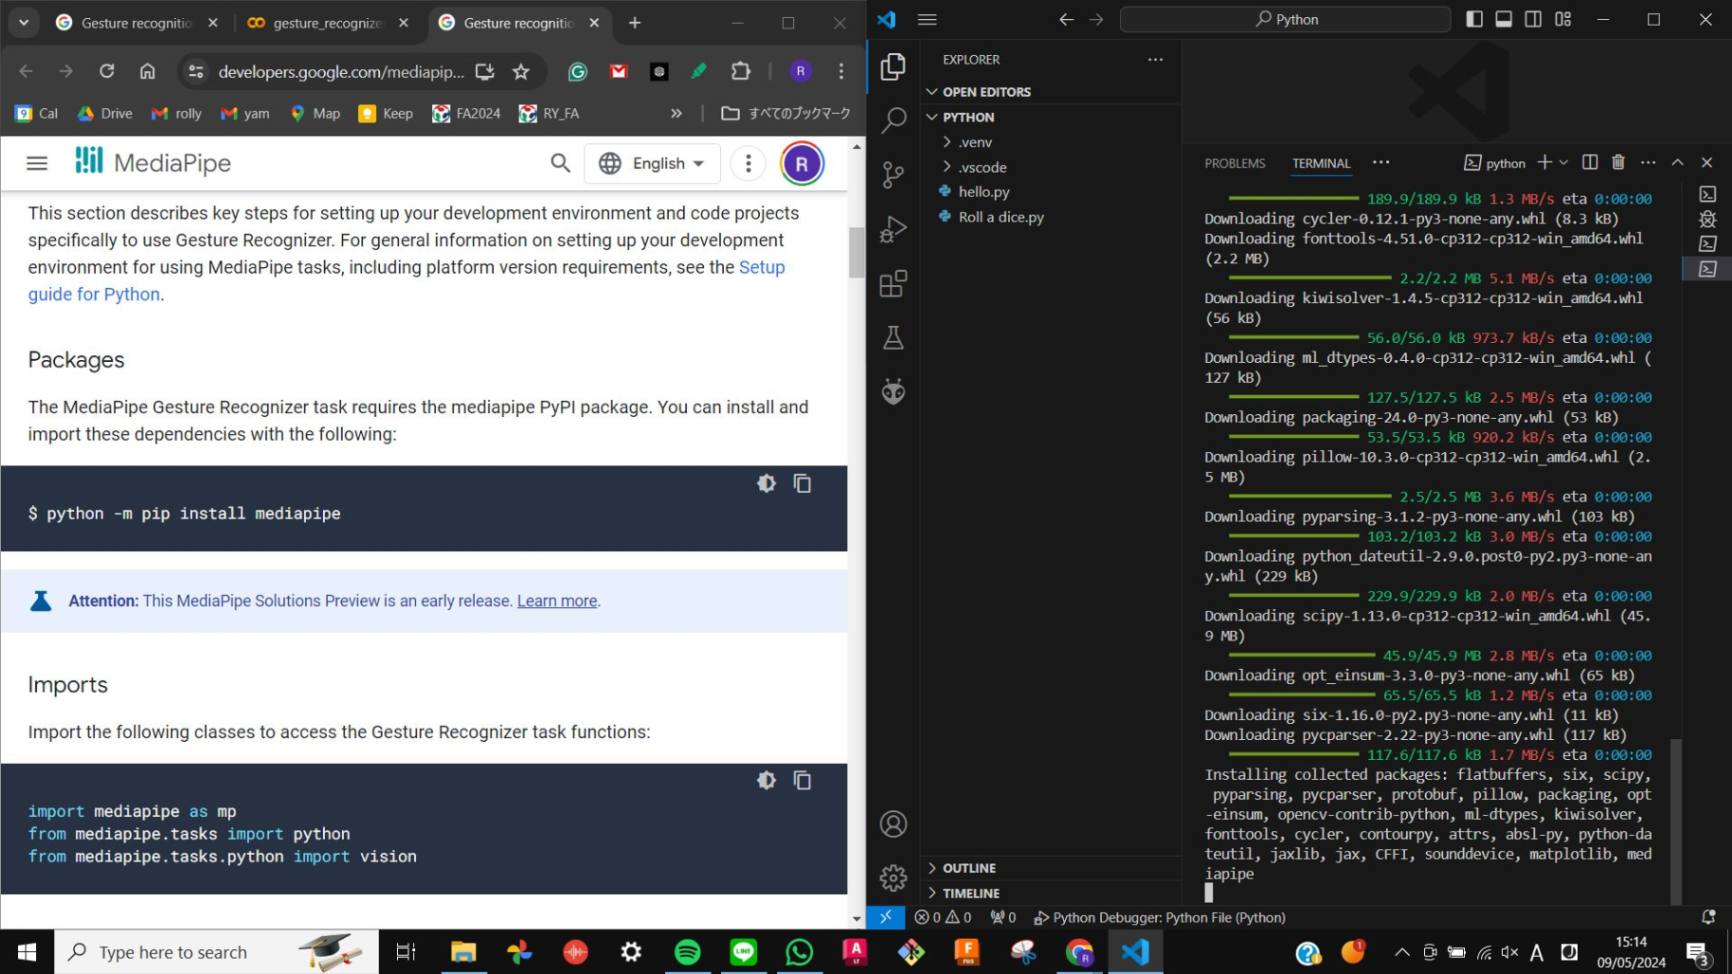This screenshot has height=974, width=1732.
Task: Switch to gesture_recognizer Colab browser tab
Action: 328,23
